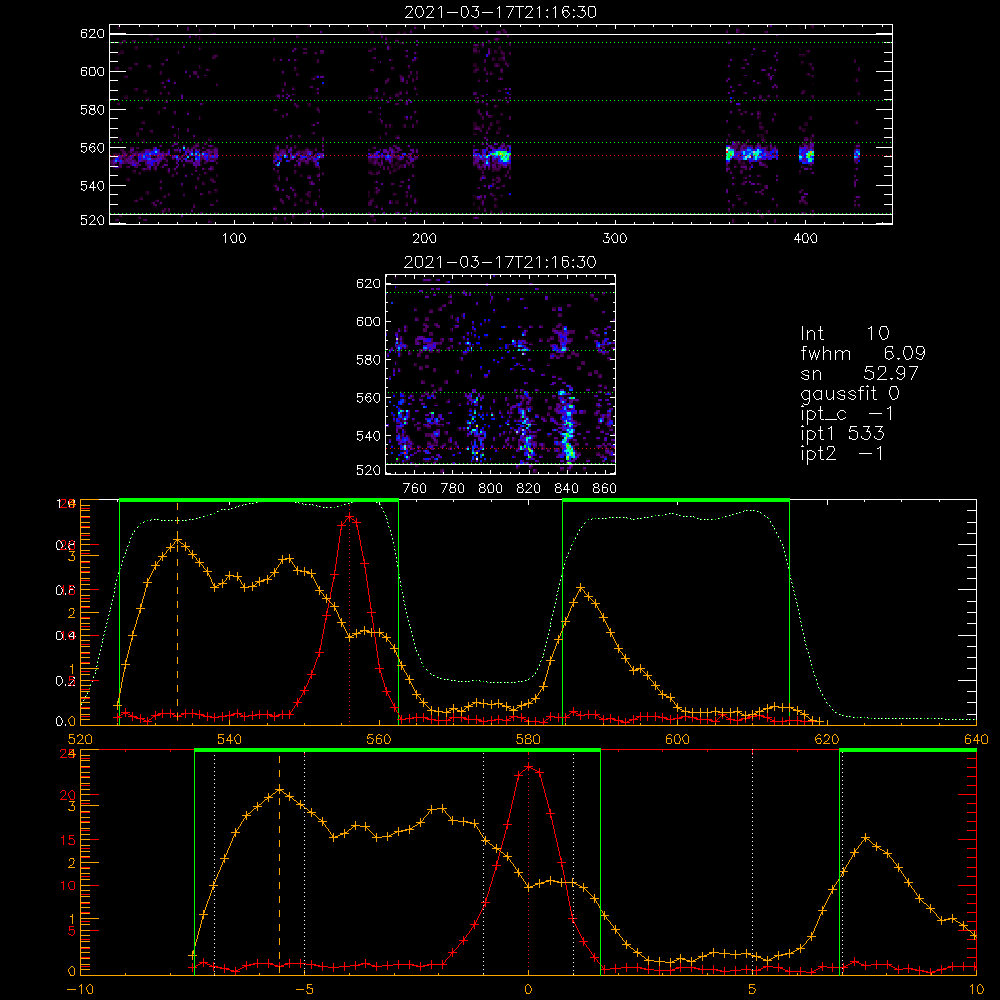
Task: Click x-axis label 860 of the small spectrogram
Action: [605, 489]
